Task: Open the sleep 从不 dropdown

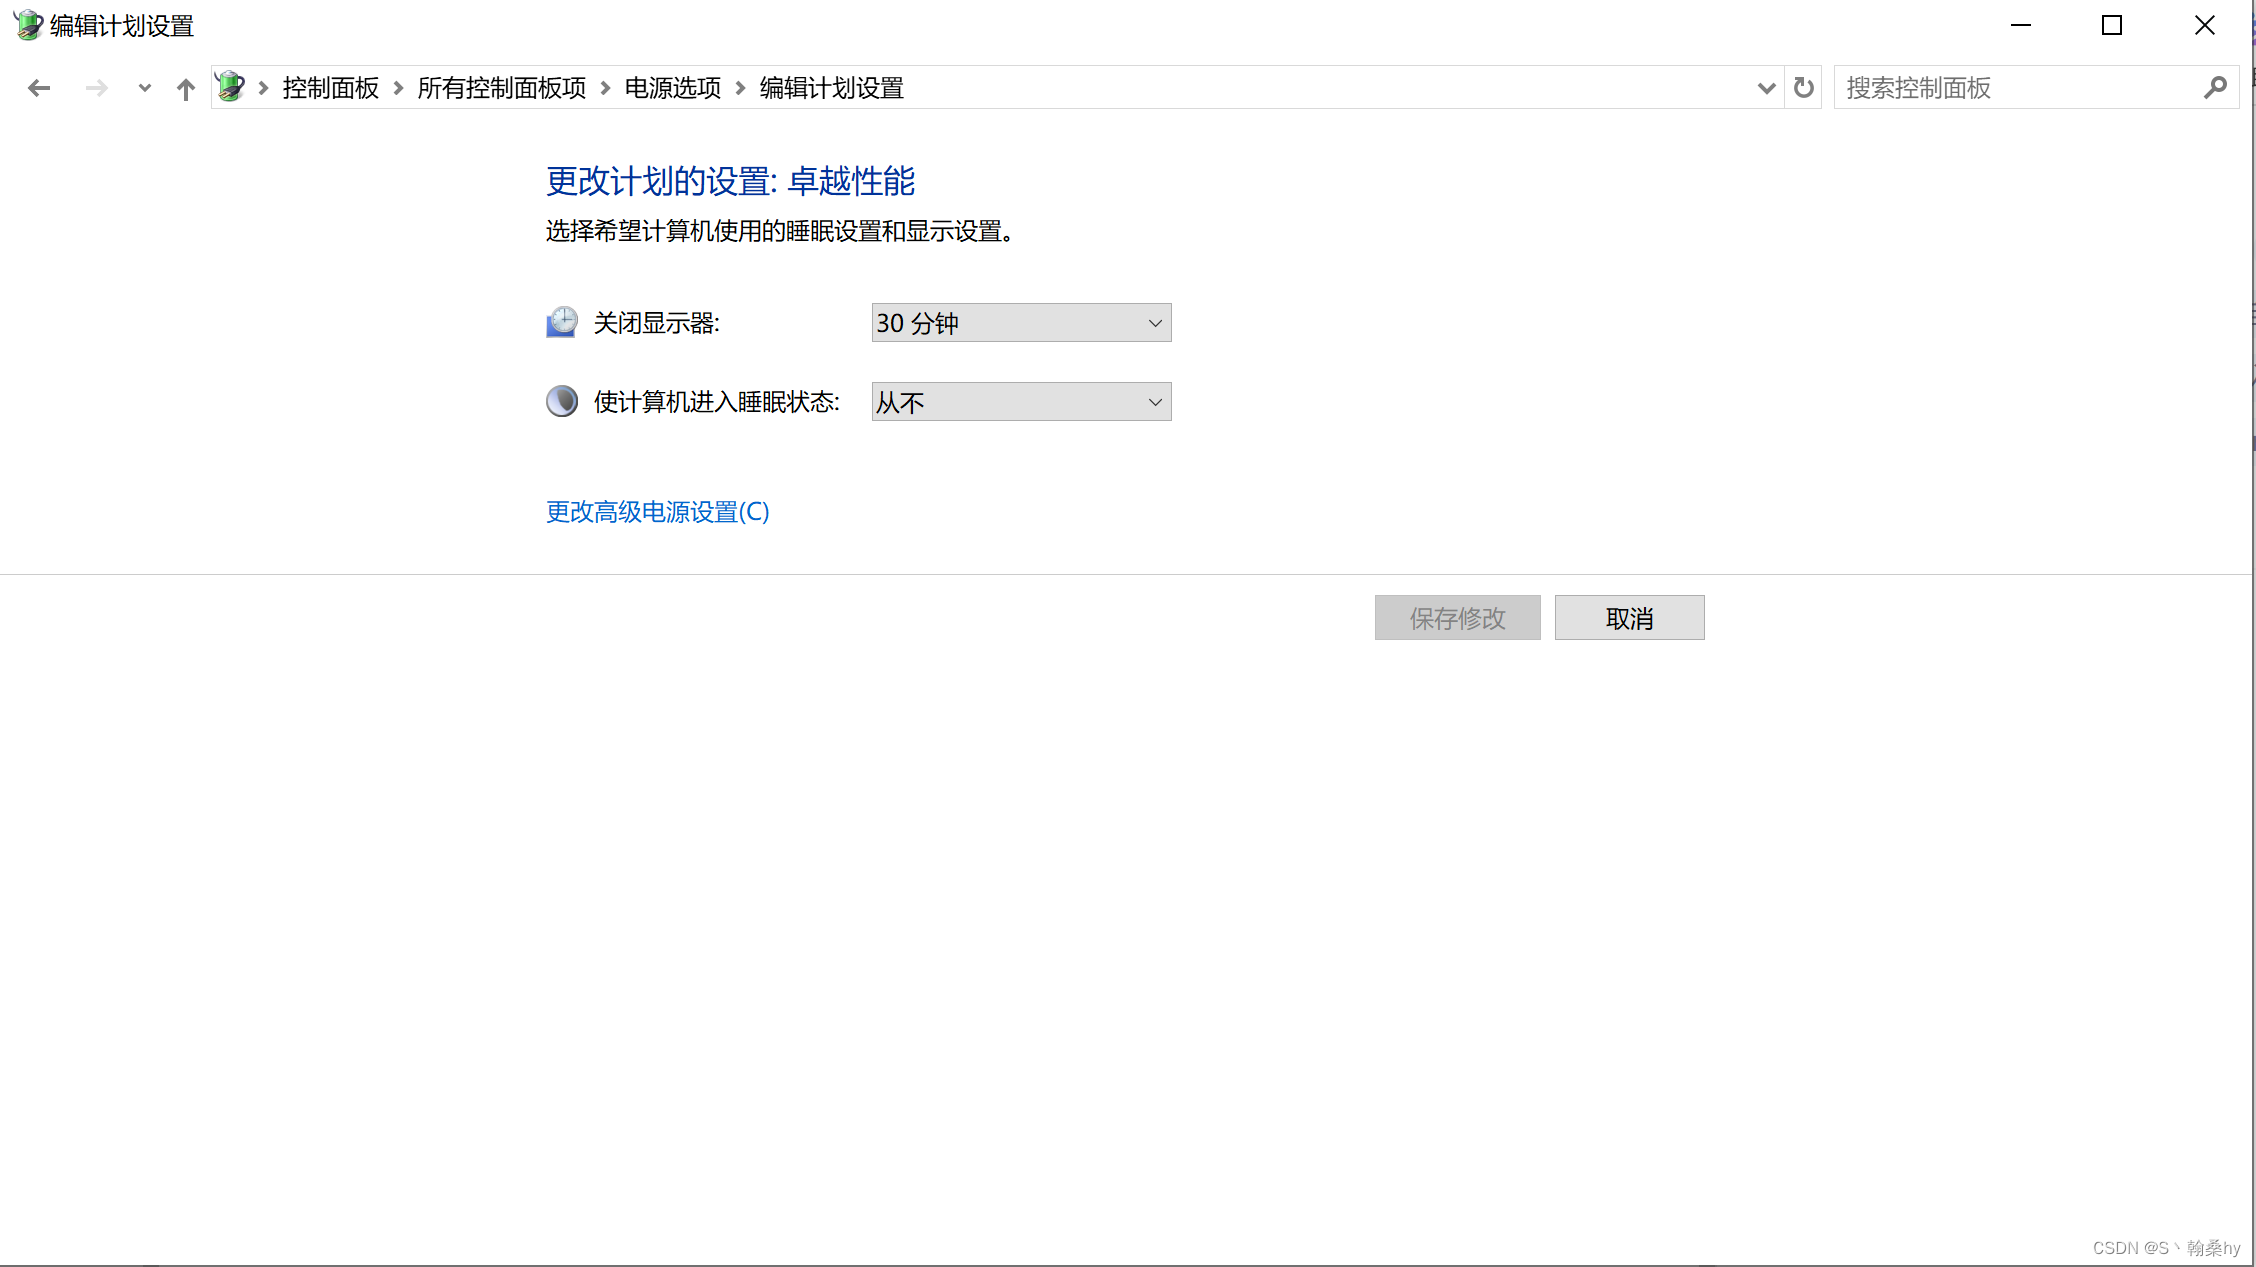Action: click(1021, 402)
